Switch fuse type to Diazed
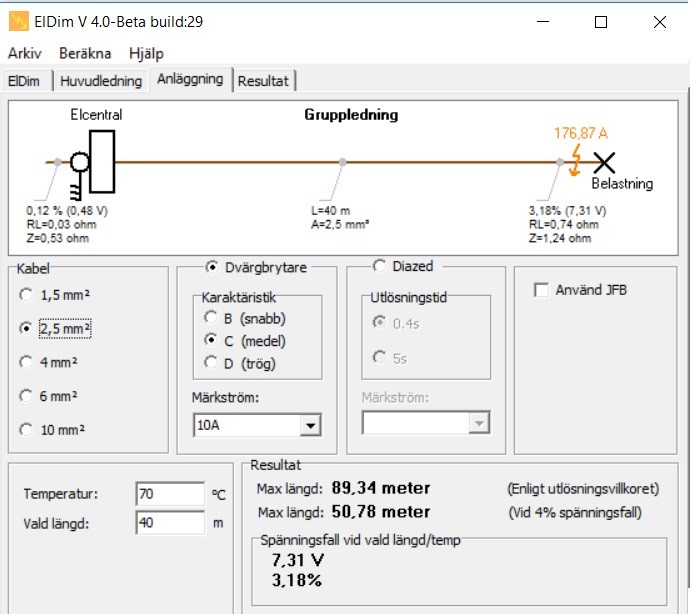The width and height of the screenshot is (692, 614). coord(379,266)
